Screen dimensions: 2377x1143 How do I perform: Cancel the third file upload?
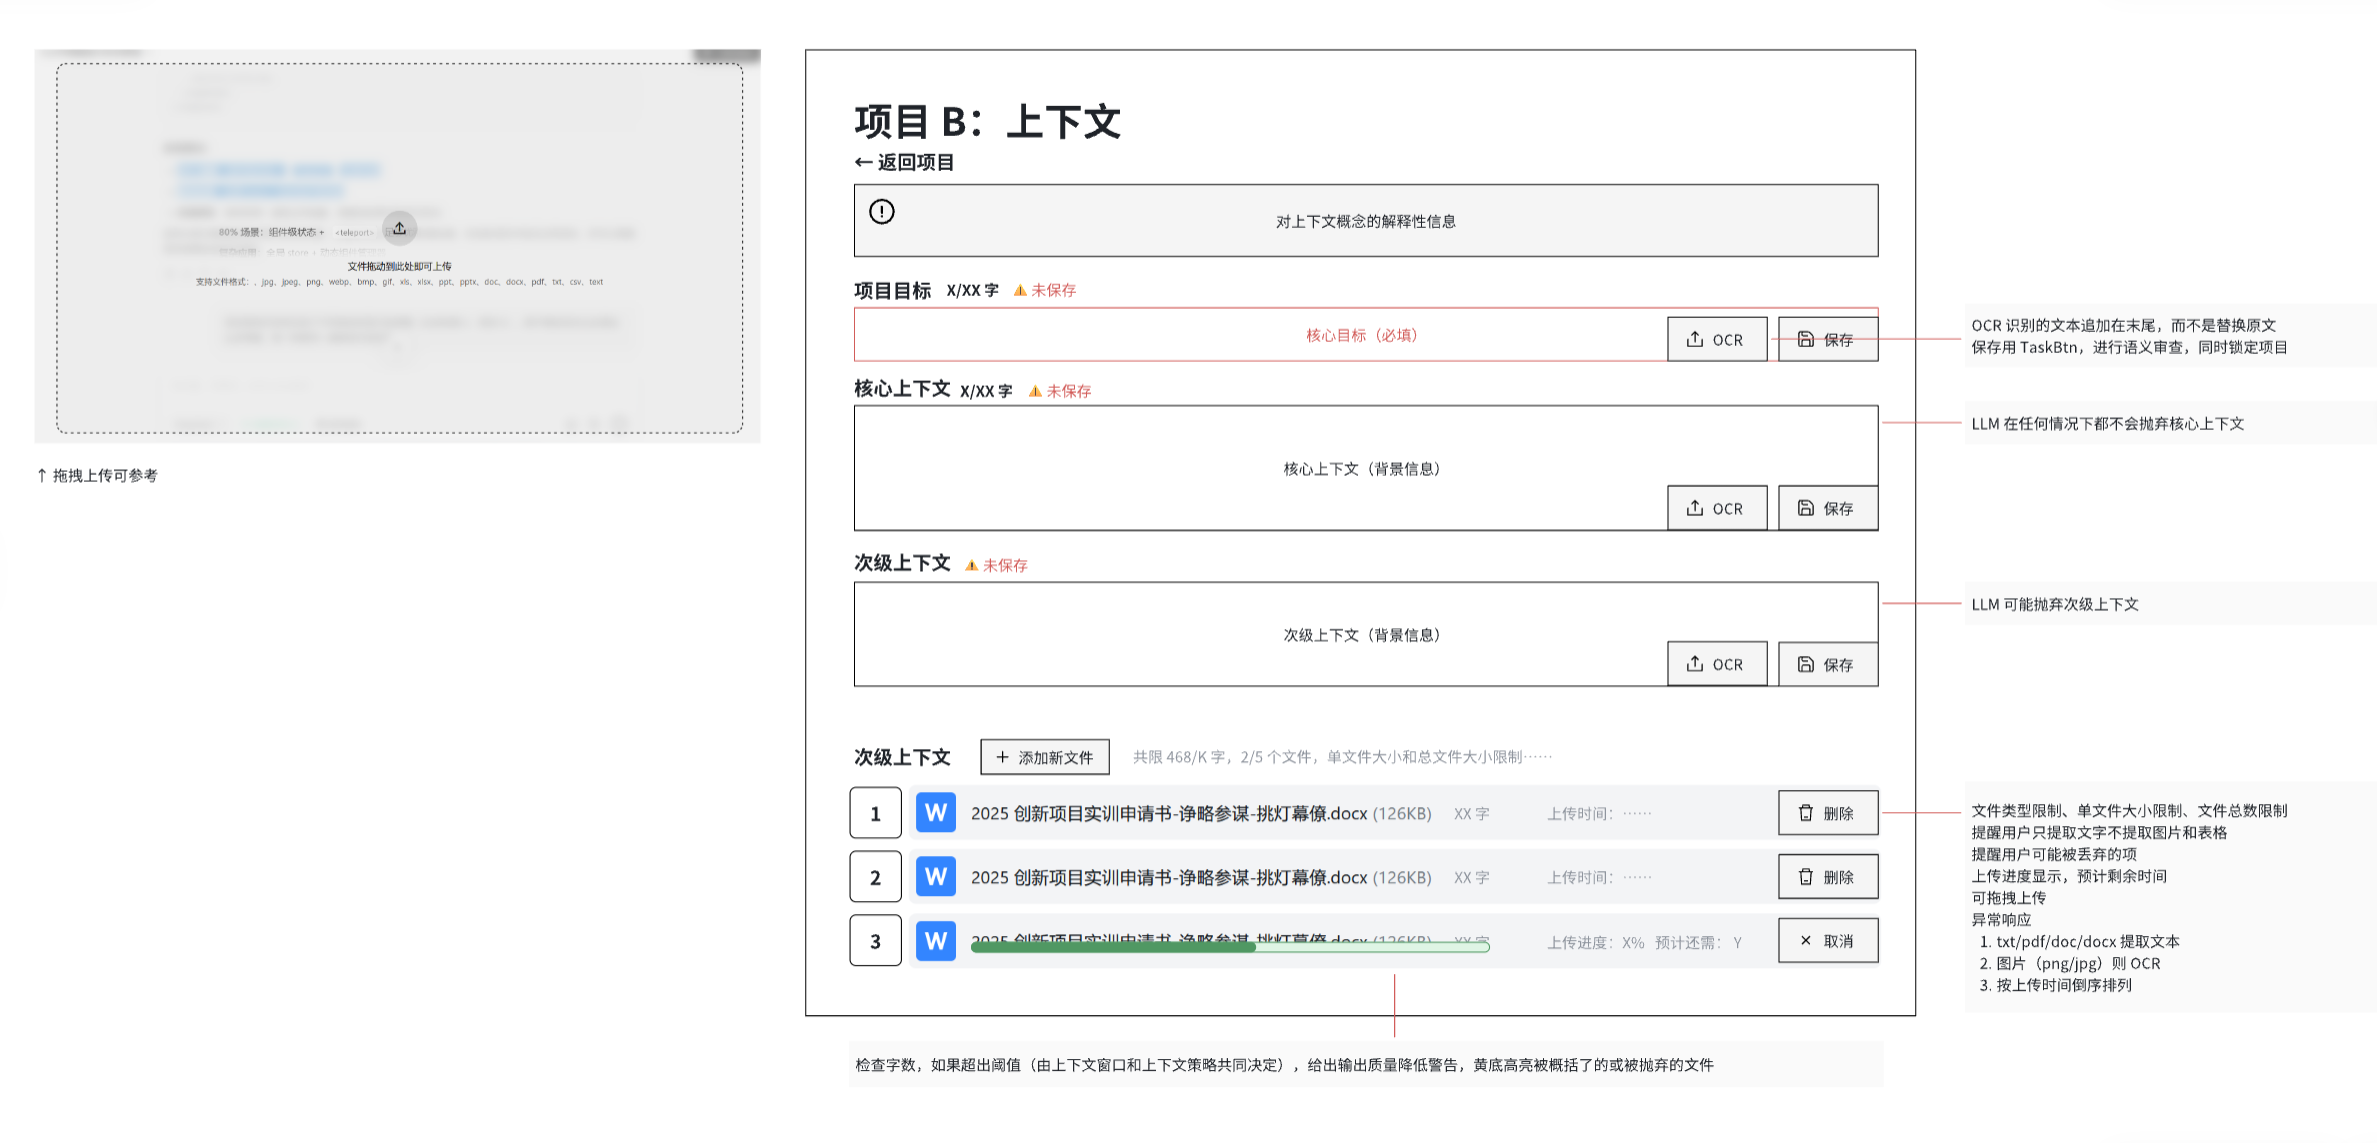1827,941
